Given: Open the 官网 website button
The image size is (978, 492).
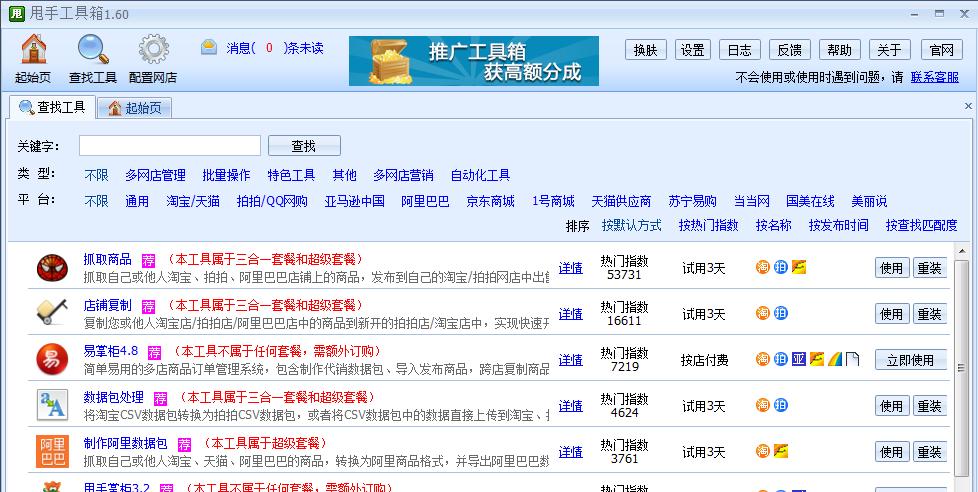Looking at the screenshot, I should coord(942,50).
